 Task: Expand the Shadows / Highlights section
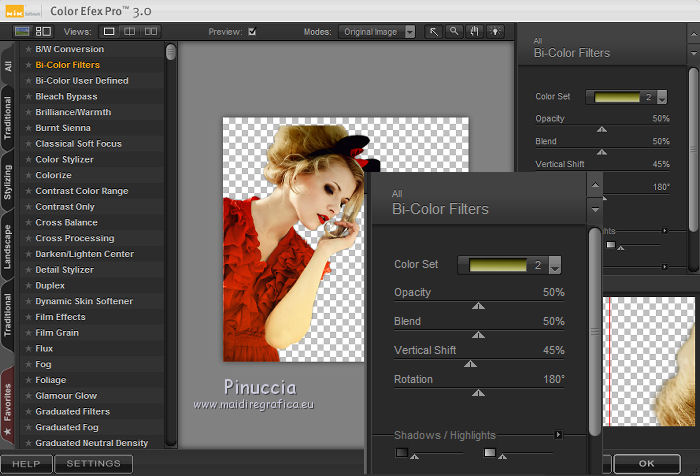point(558,435)
